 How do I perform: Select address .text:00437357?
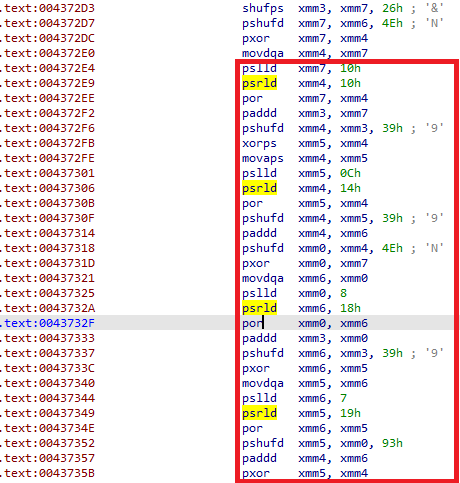coord(47,458)
